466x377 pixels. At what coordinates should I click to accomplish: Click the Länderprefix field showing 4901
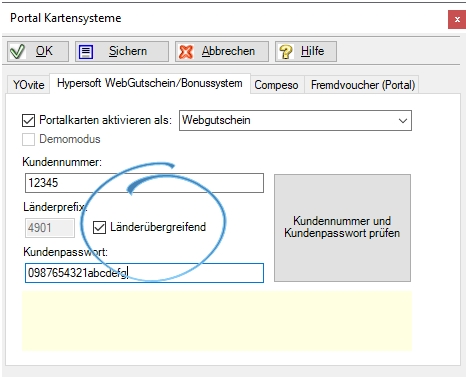[x=50, y=228]
